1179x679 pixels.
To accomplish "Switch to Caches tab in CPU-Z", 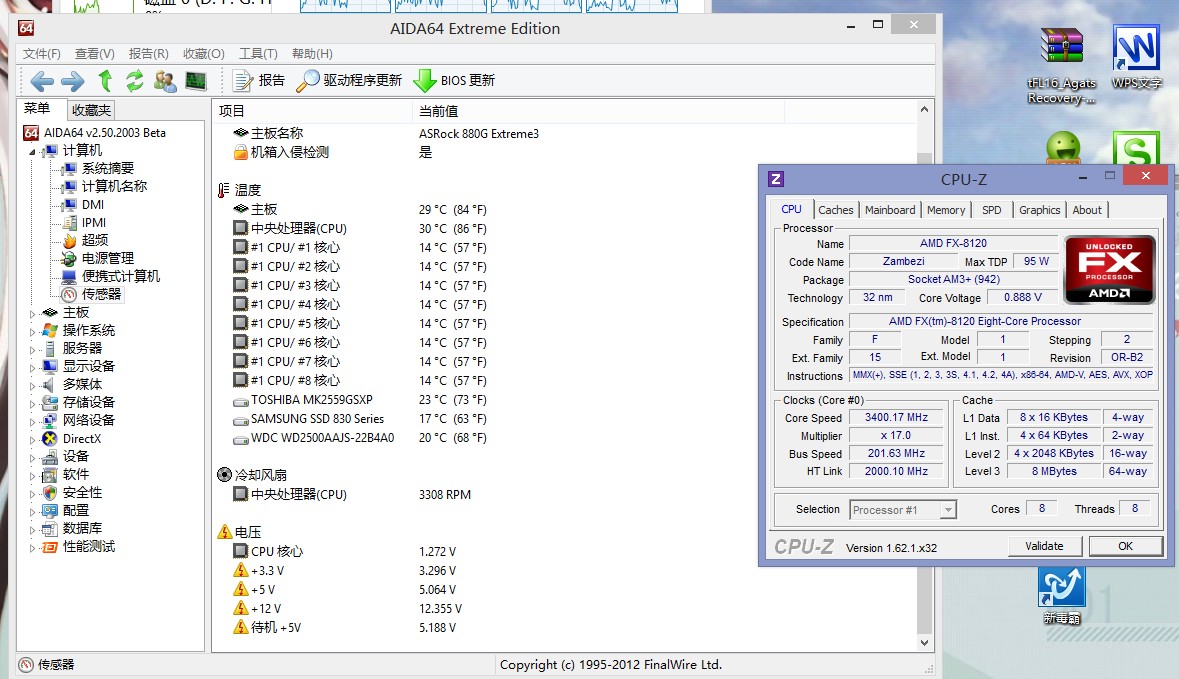I will tap(835, 210).
